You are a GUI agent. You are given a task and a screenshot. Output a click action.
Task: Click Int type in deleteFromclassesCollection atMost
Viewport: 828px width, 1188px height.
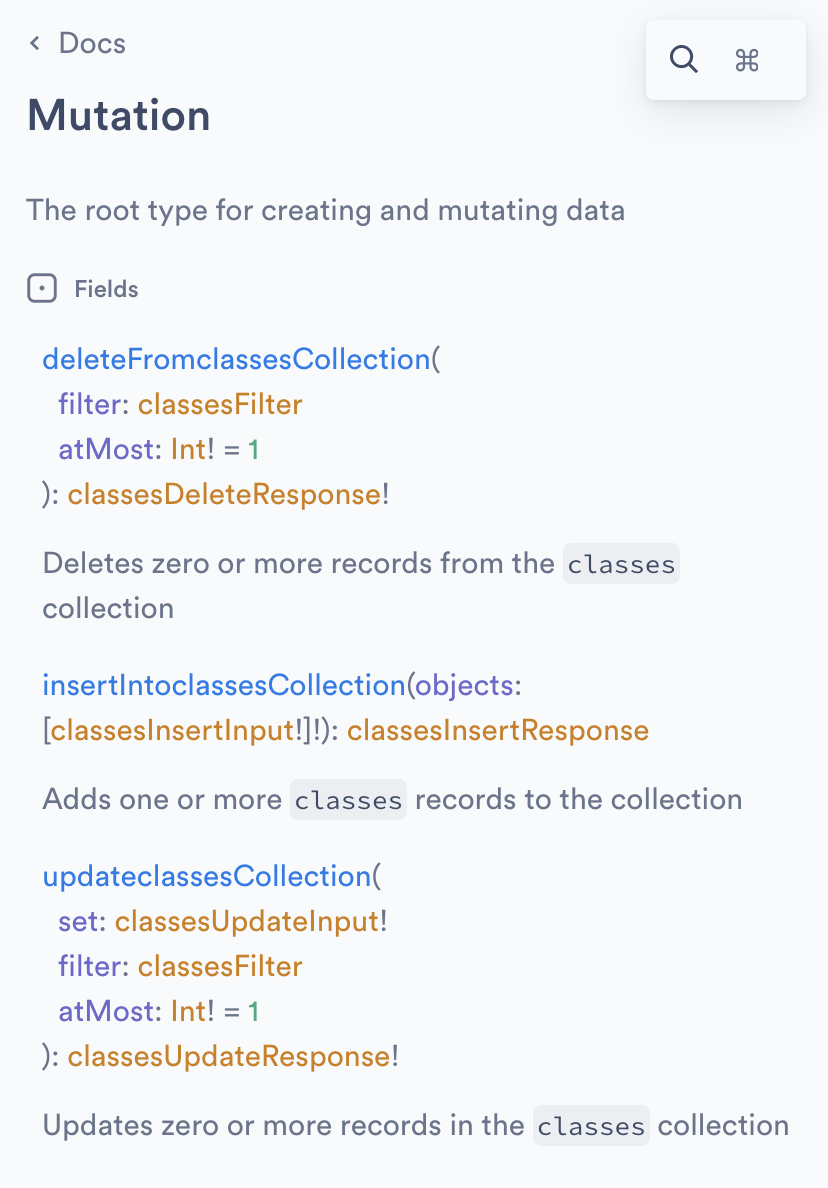click(x=188, y=449)
